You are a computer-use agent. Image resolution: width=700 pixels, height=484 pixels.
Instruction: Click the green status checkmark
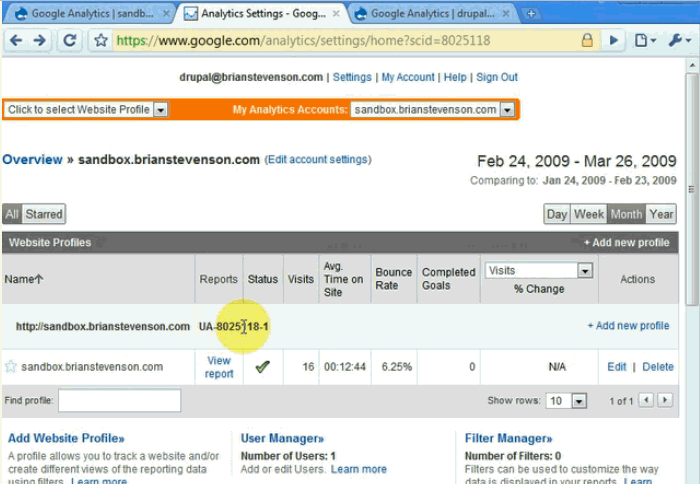click(262, 367)
